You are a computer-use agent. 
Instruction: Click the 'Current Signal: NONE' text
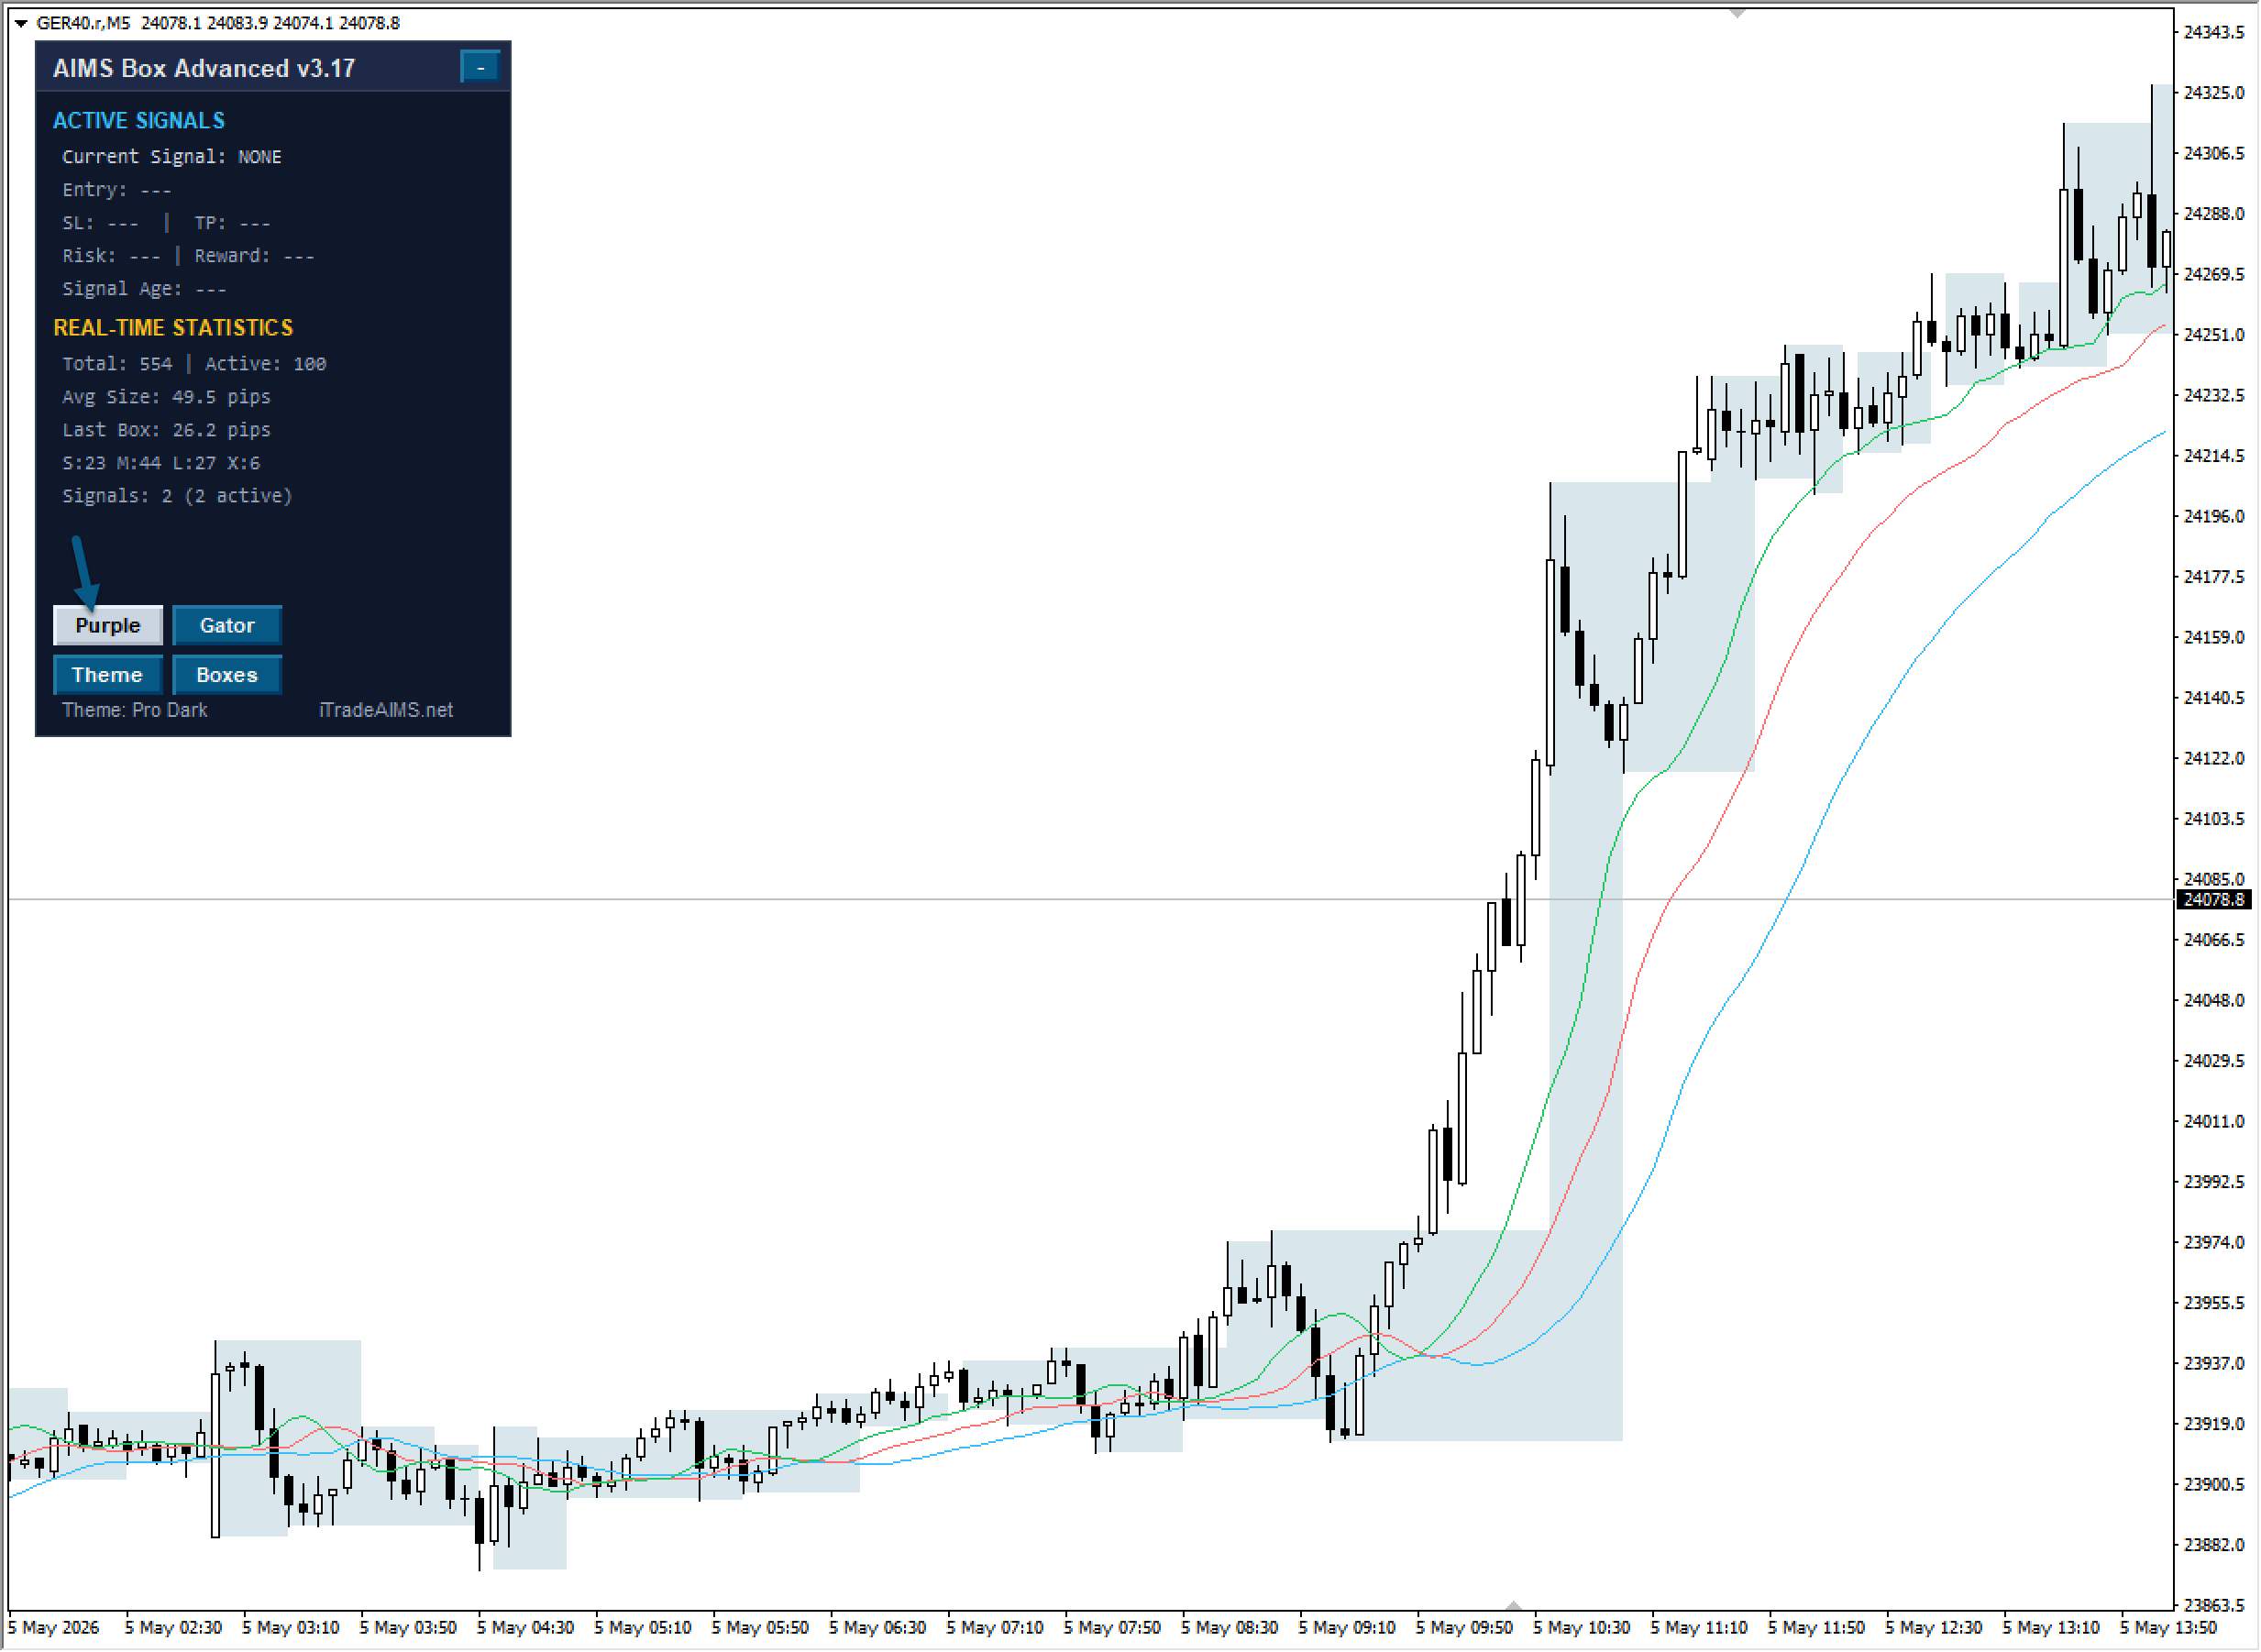tap(172, 157)
